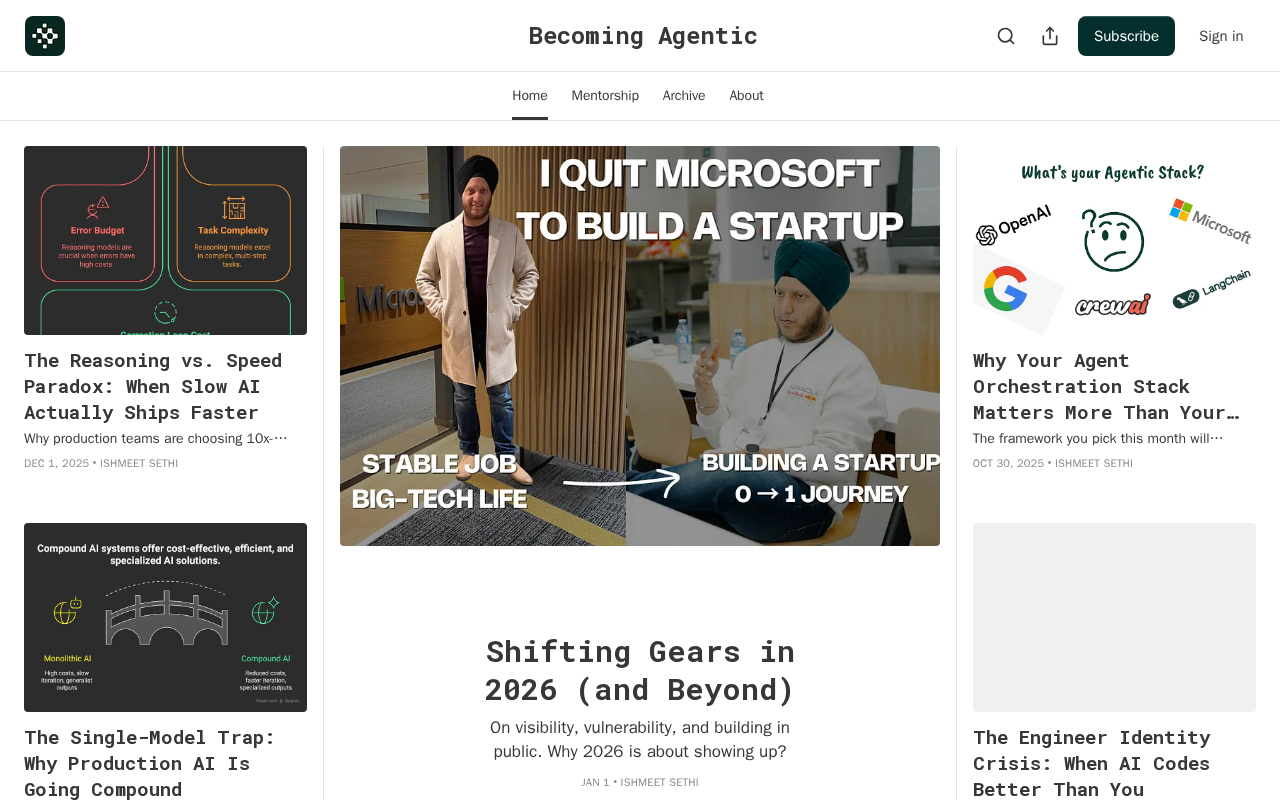Click the blank thumbnail above Engineer Identity Crisis
Image resolution: width=1280 pixels, height=800 pixels.
tap(1114, 617)
